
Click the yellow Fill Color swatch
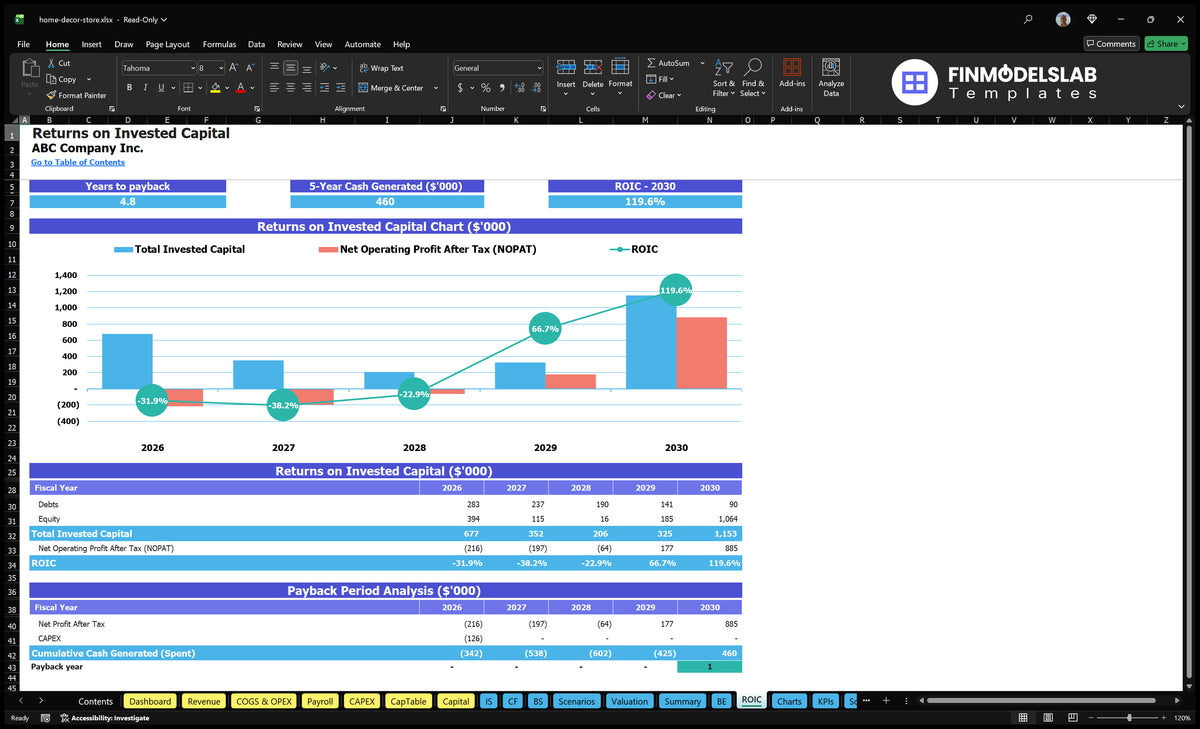pyautogui.click(x=215, y=88)
